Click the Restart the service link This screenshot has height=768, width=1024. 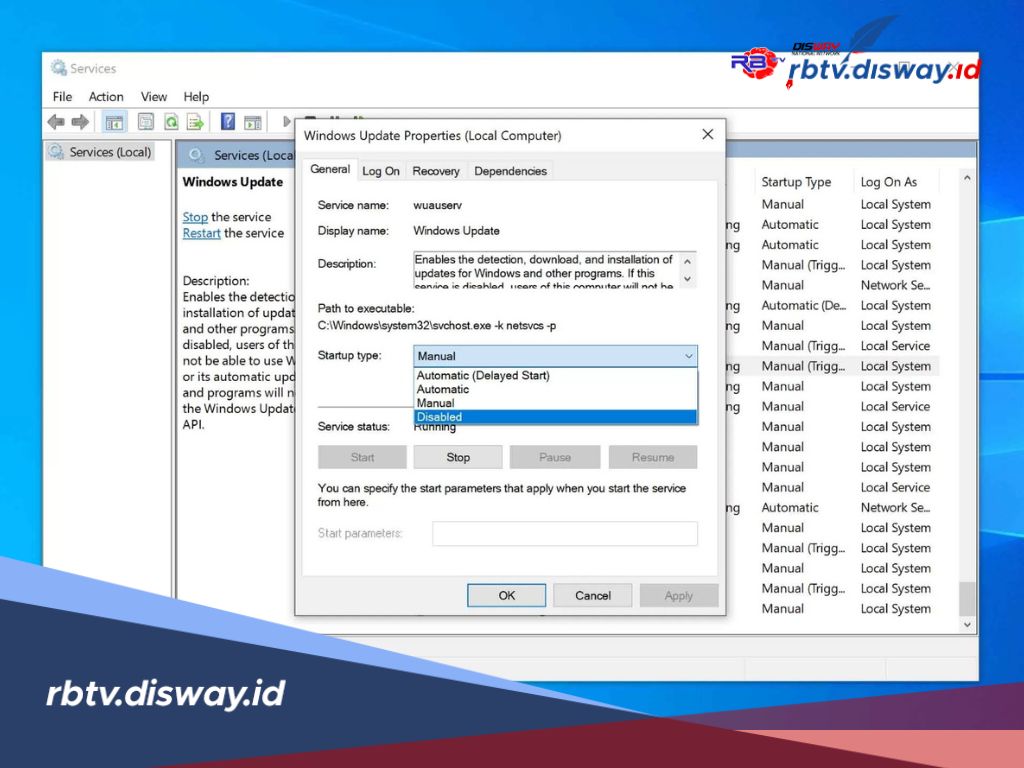click(201, 233)
